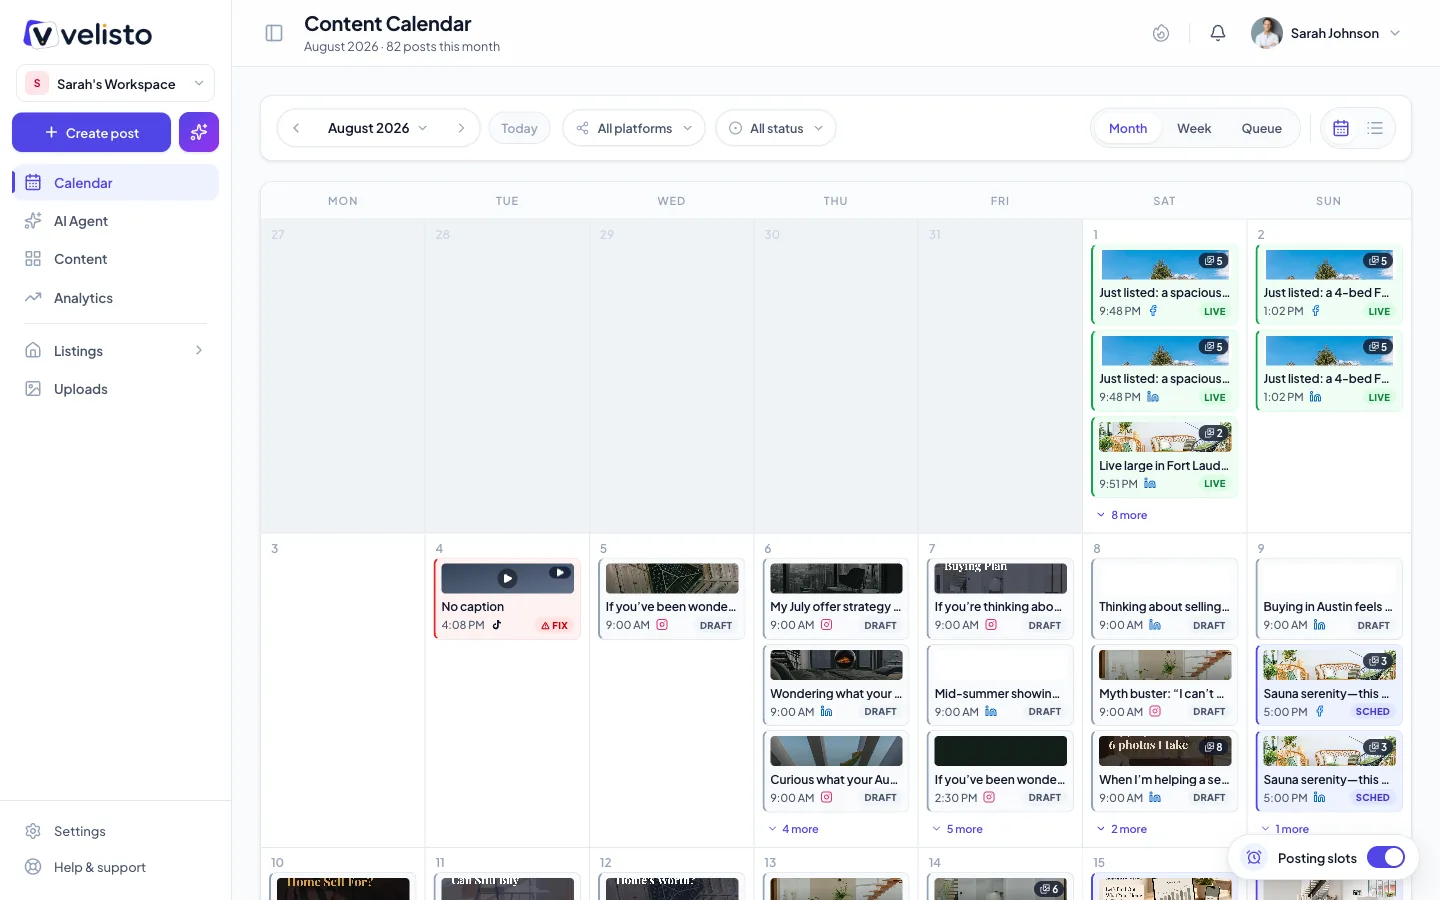Open Mid-summer showin... draft post
This screenshot has height=900, width=1440.
click(x=1000, y=685)
